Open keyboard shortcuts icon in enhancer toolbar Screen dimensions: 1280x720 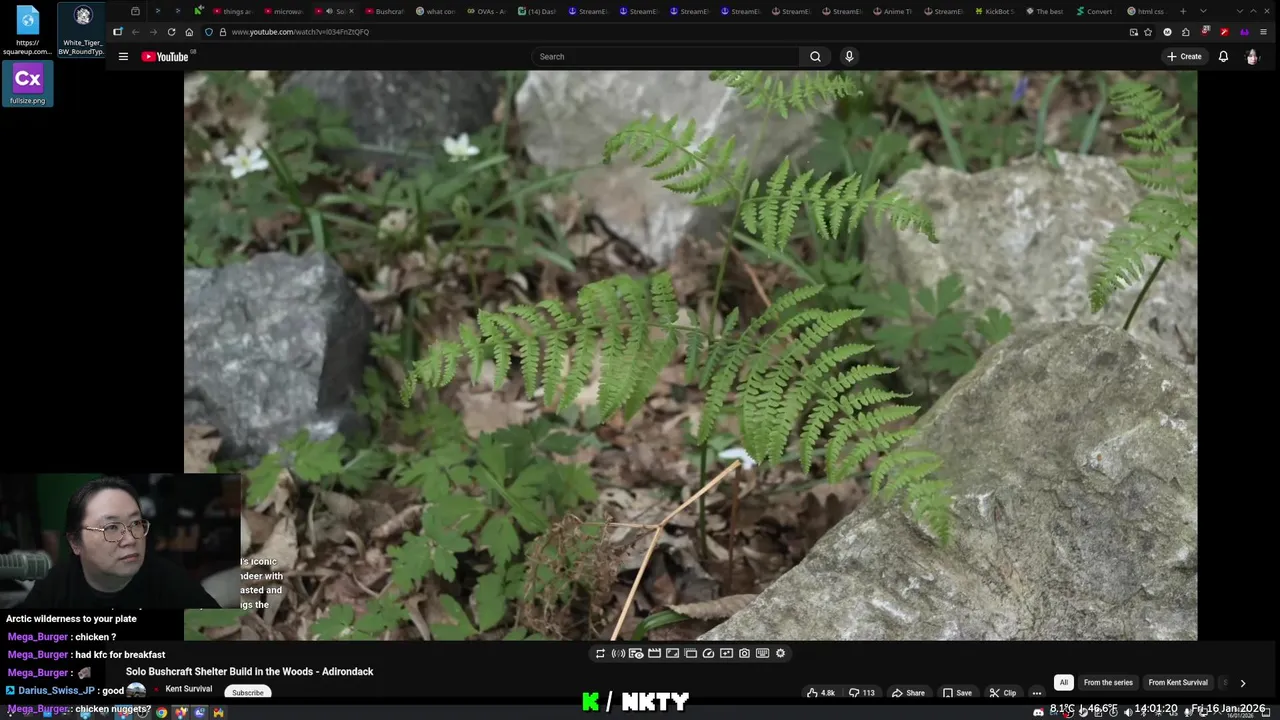pos(762,654)
